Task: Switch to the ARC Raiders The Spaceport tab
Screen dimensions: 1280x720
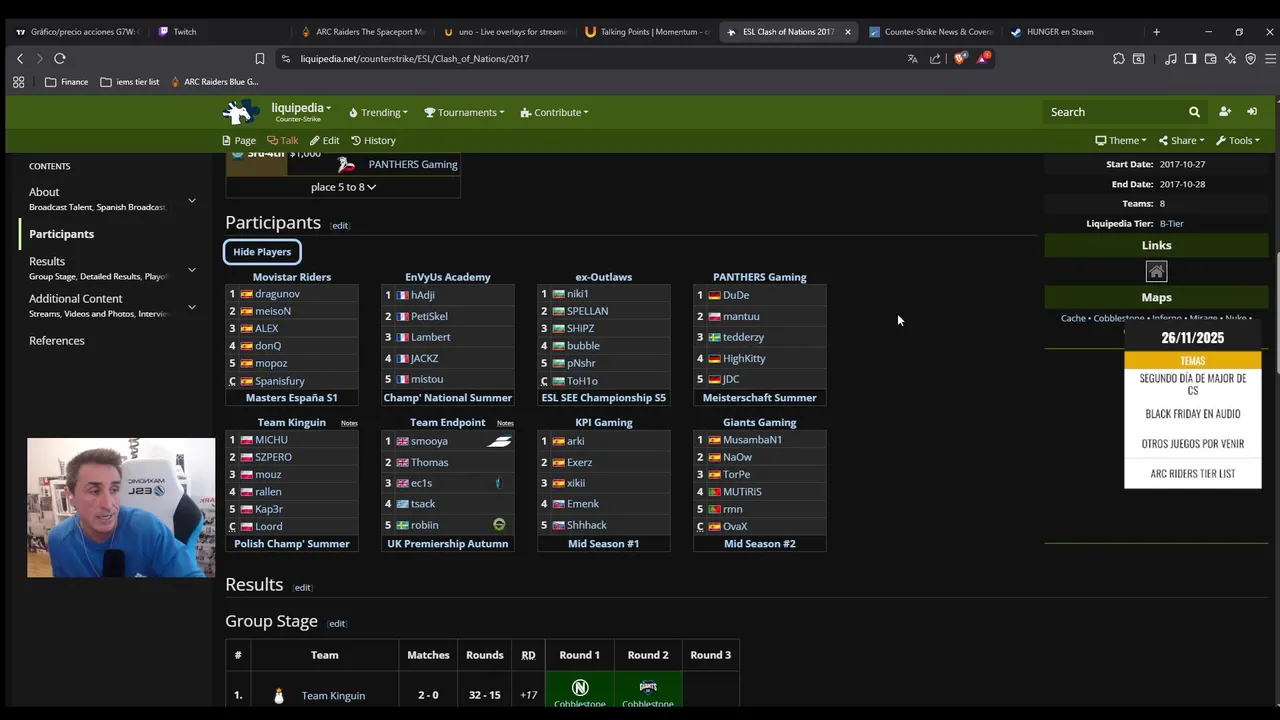Action: (363, 32)
